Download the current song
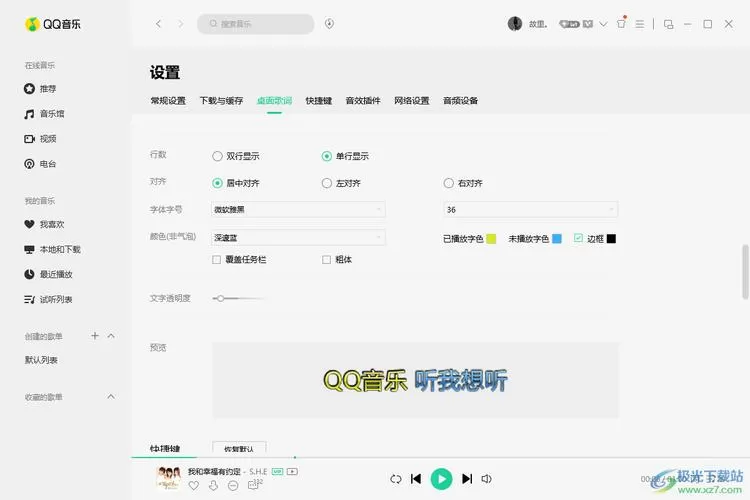The image size is (750, 500). 213,486
